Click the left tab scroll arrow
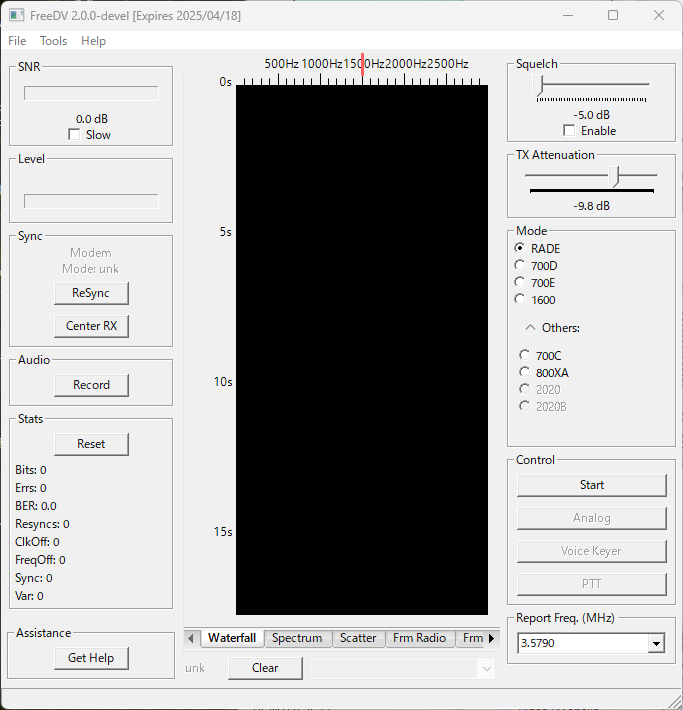The height and width of the screenshot is (710, 683). pos(191,638)
